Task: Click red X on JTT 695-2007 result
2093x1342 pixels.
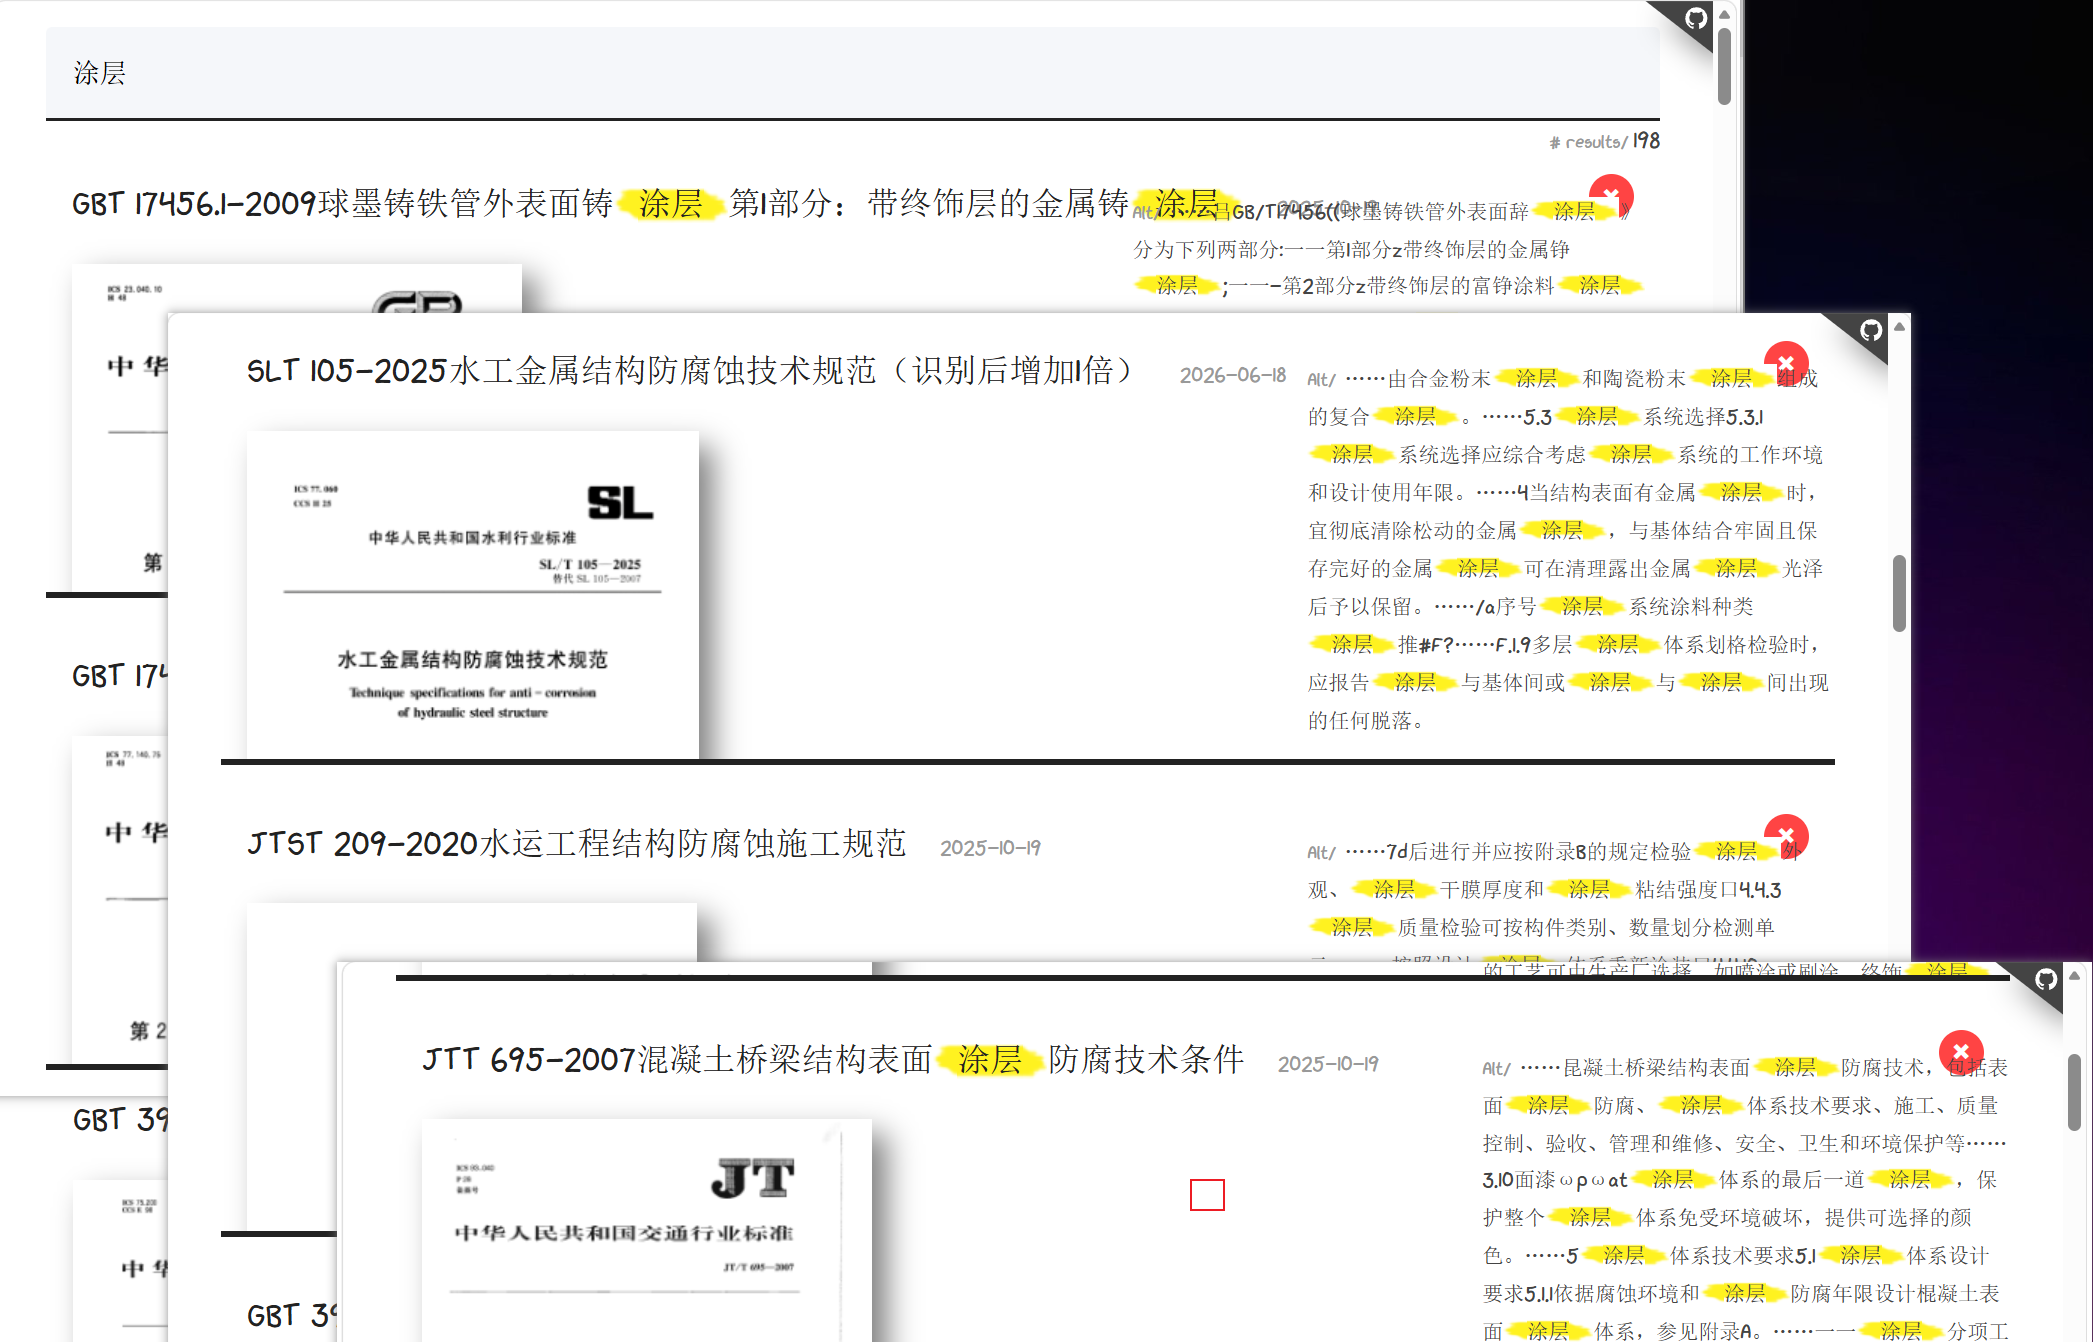Action: 1961,1052
